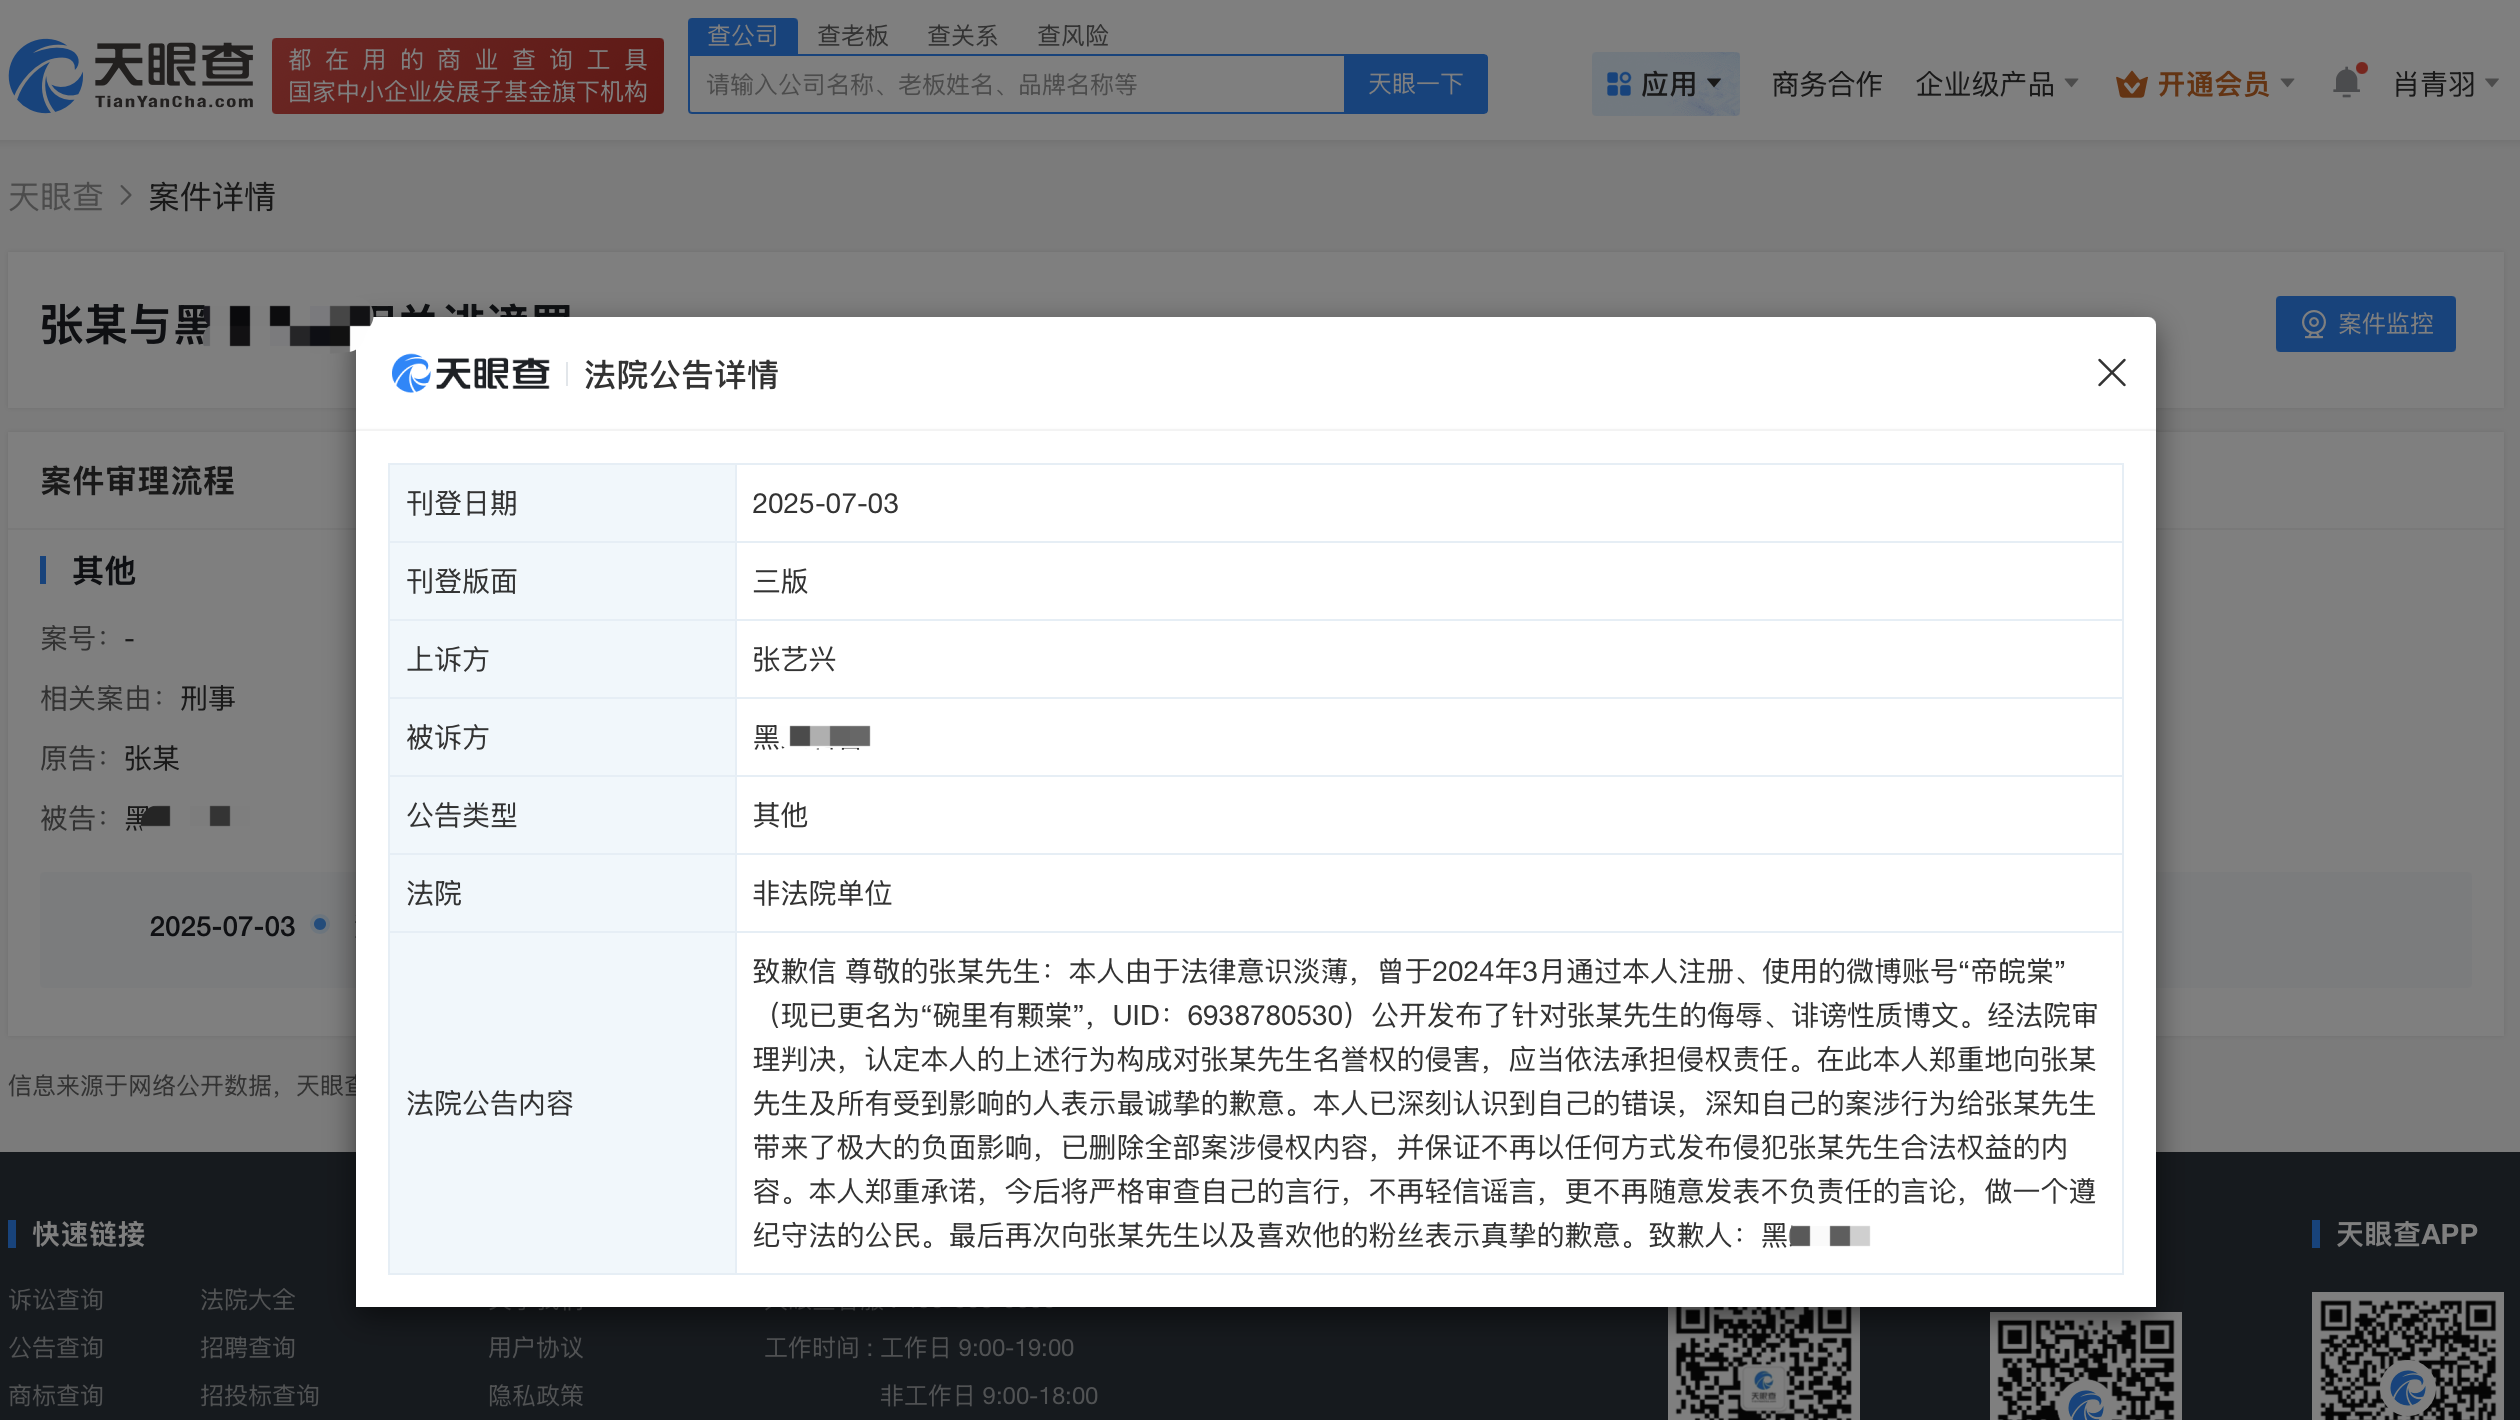The image size is (2520, 1420).
Task: Open the 肖青羽 user account dropdown
Action: pyautogui.click(x=2445, y=84)
